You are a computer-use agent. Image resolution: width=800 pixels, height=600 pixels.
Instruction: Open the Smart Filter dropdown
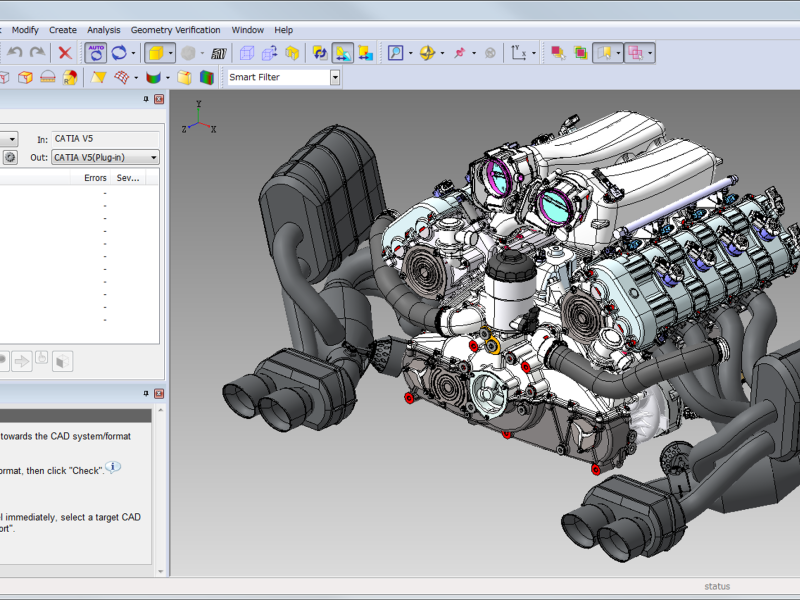pyautogui.click(x=335, y=77)
